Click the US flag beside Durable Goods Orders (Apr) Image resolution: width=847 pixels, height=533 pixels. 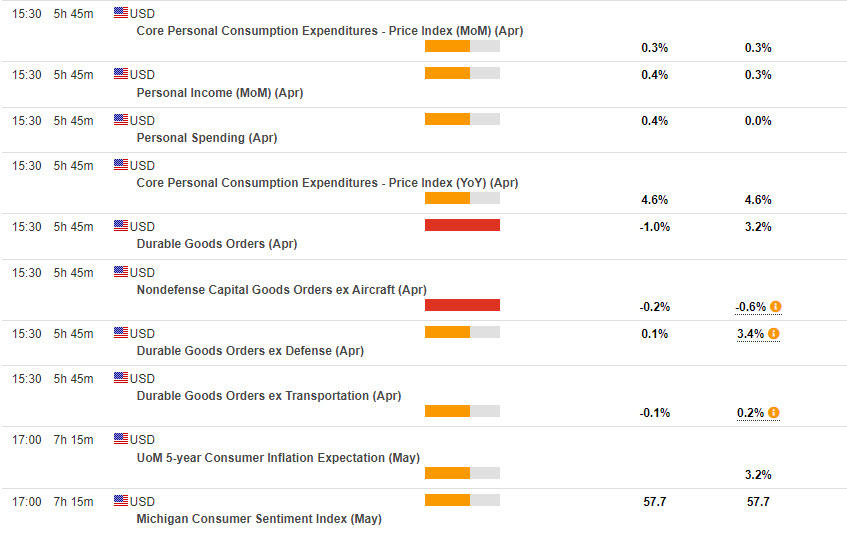[121, 227]
